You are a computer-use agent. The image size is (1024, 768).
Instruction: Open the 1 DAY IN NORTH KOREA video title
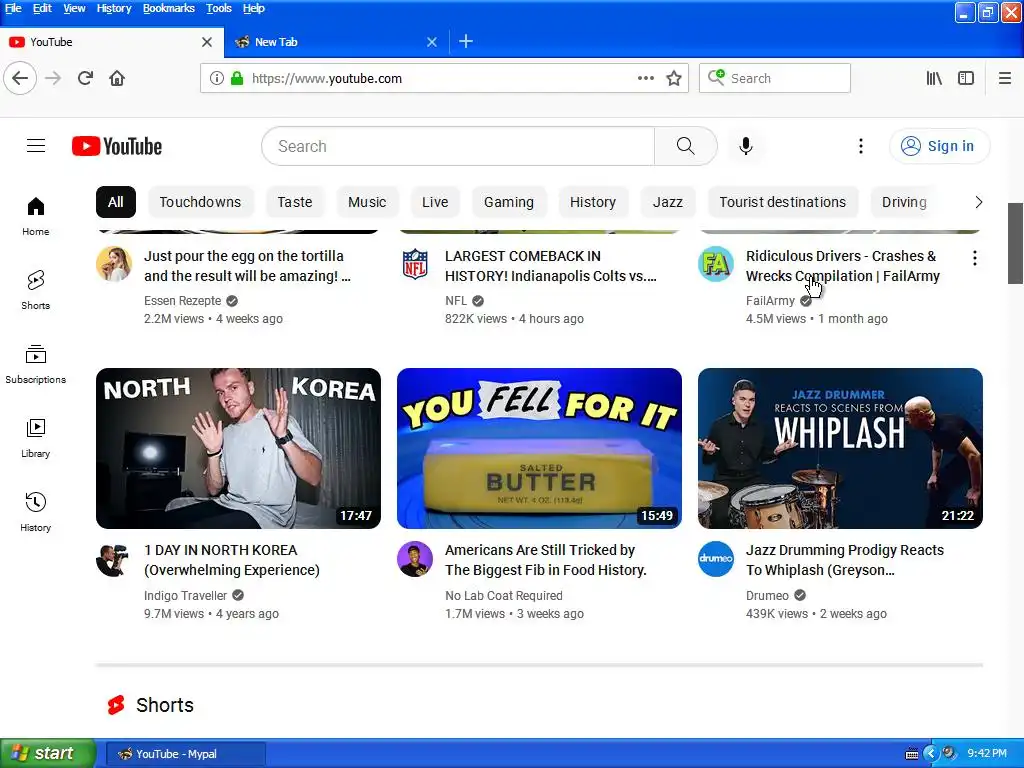pos(232,560)
